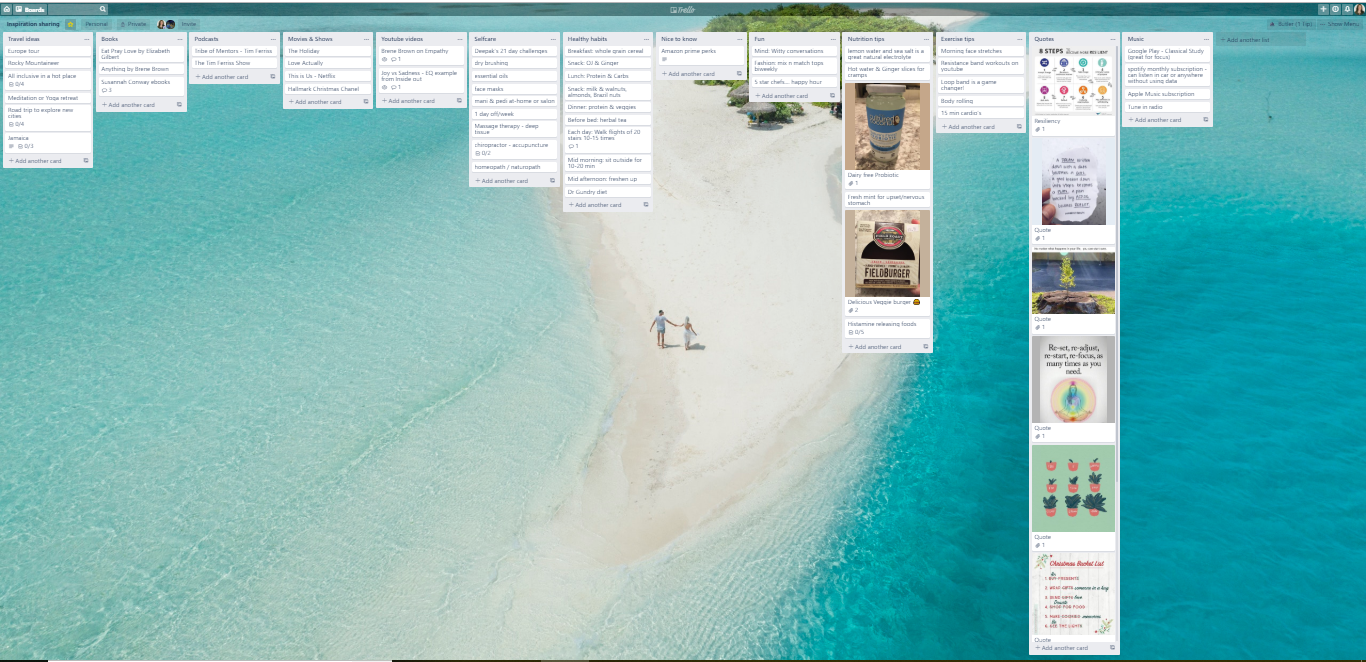The image size is (1366, 662).
Task: Click template icon in Youtube videos list
Action: point(460,101)
